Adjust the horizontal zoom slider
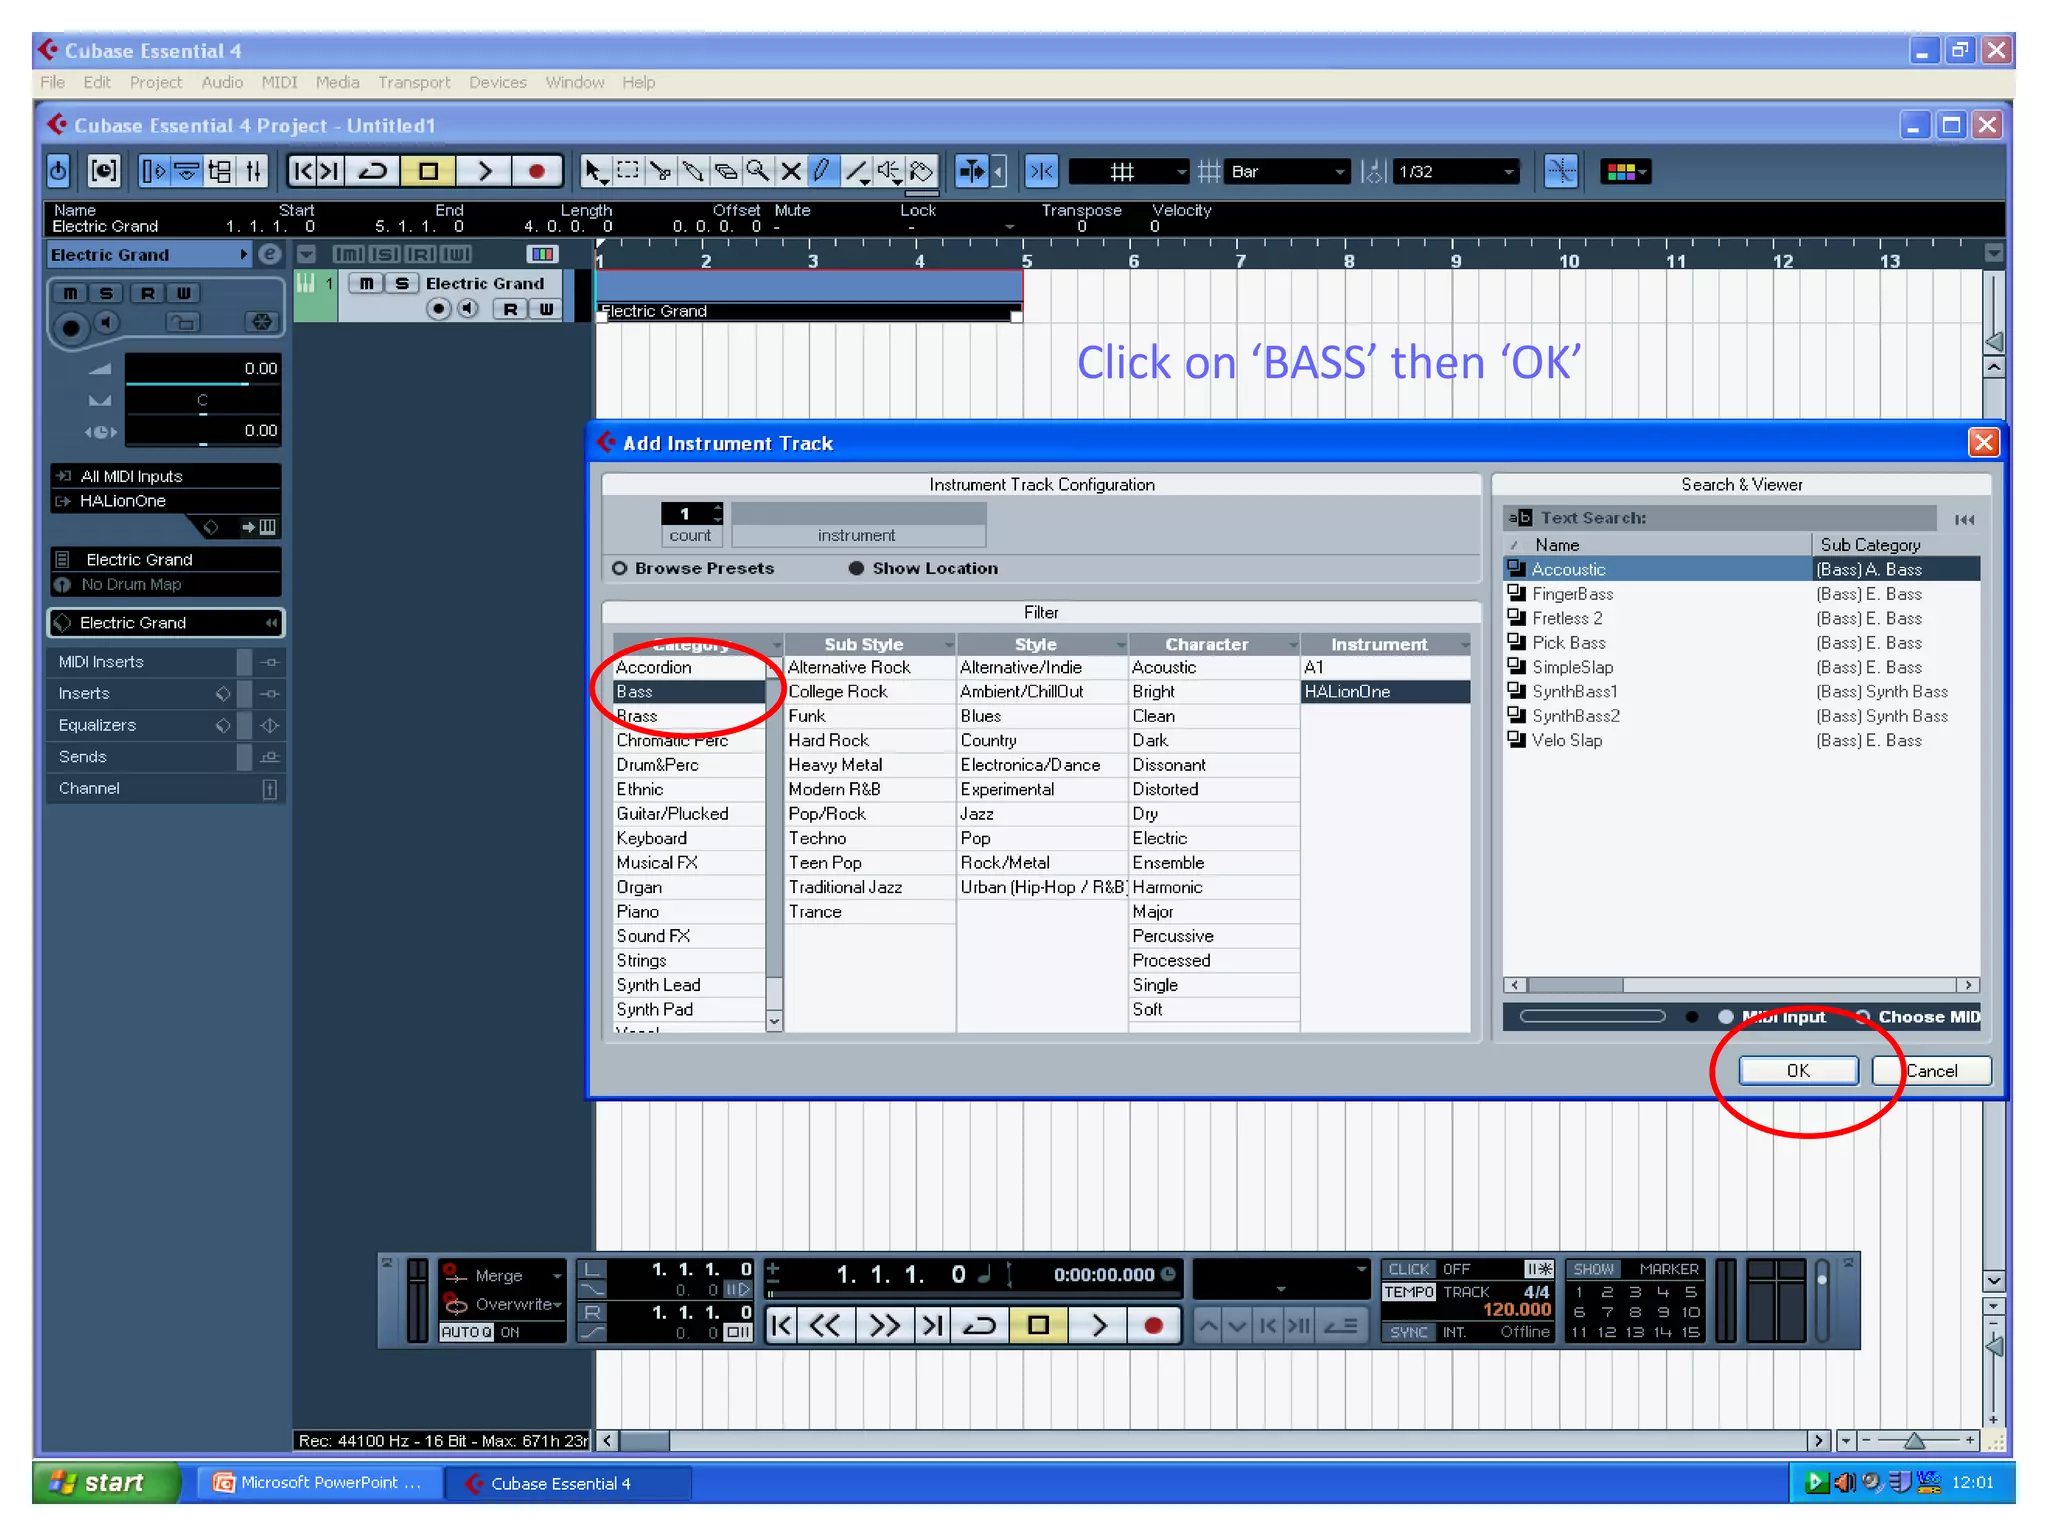The image size is (2048, 1536). [1915, 1441]
